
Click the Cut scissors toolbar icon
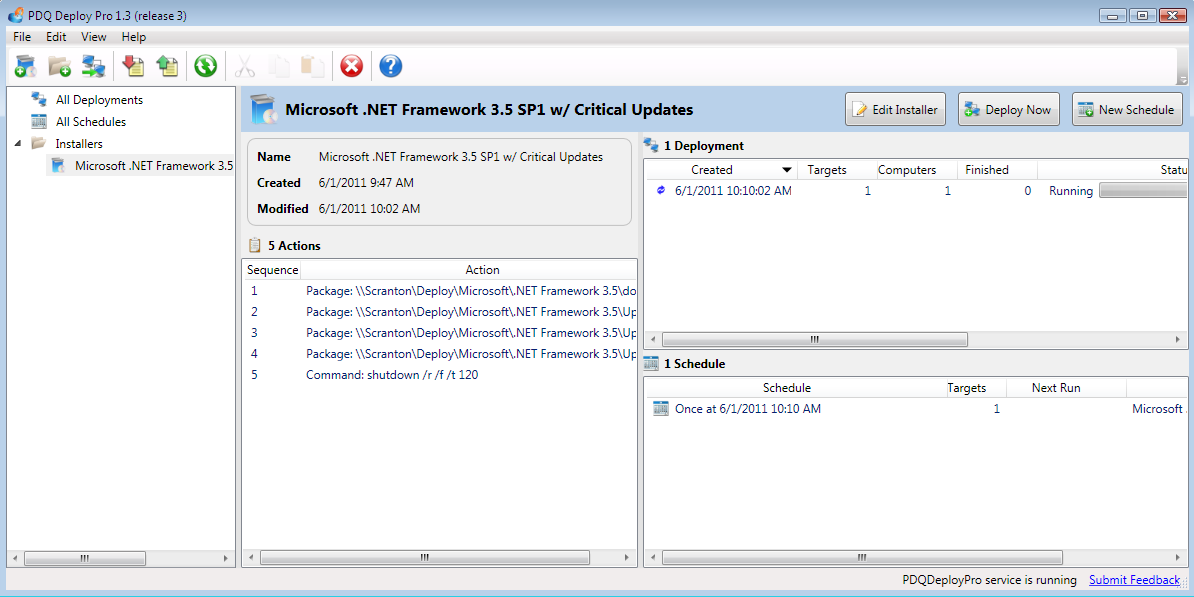point(244,66)
